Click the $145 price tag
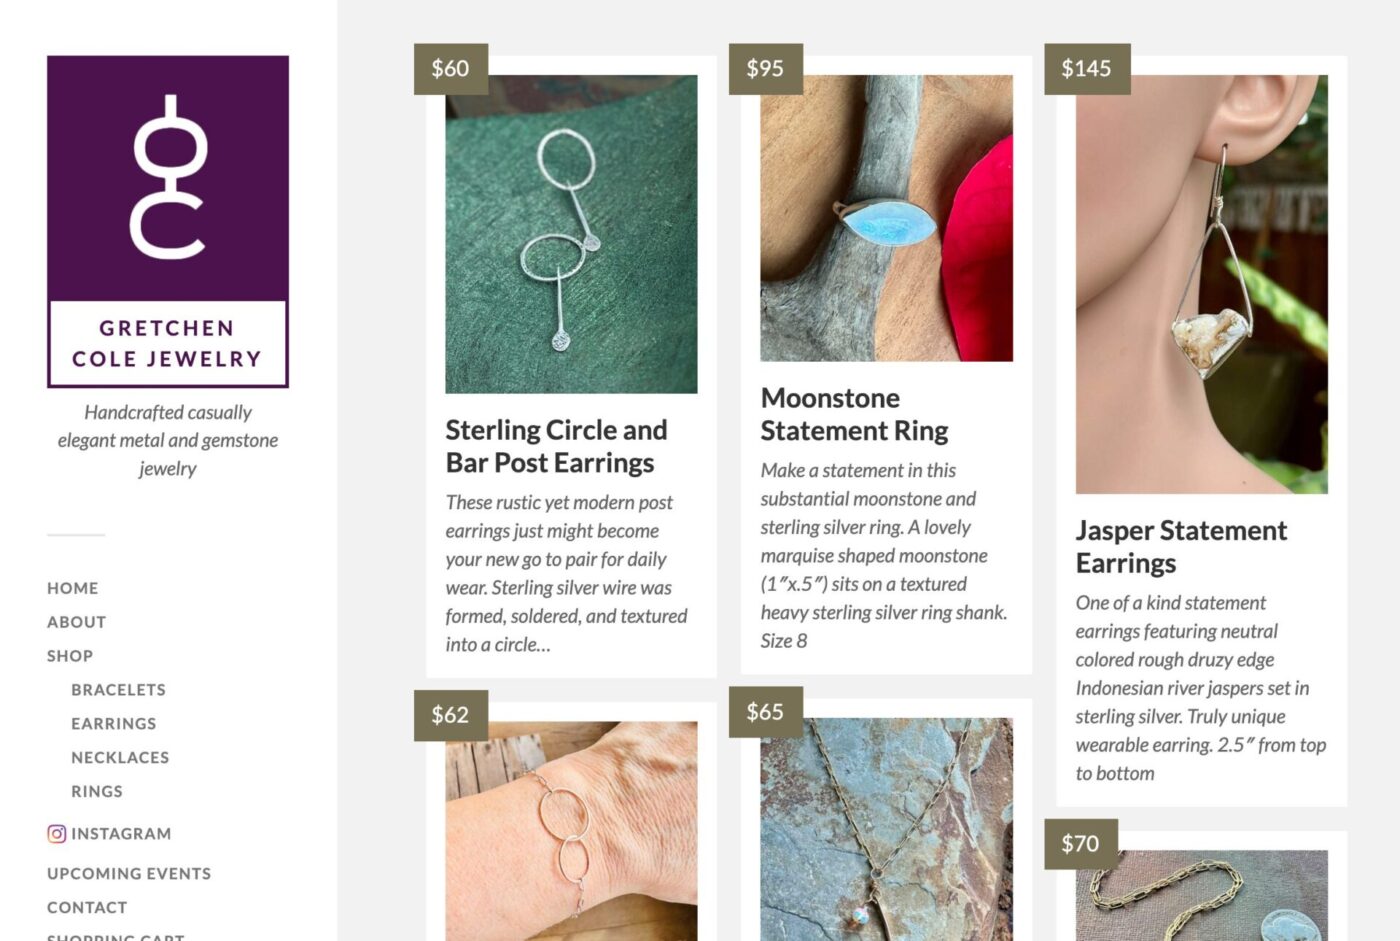1400x941 pixels. click(1087, 68)
